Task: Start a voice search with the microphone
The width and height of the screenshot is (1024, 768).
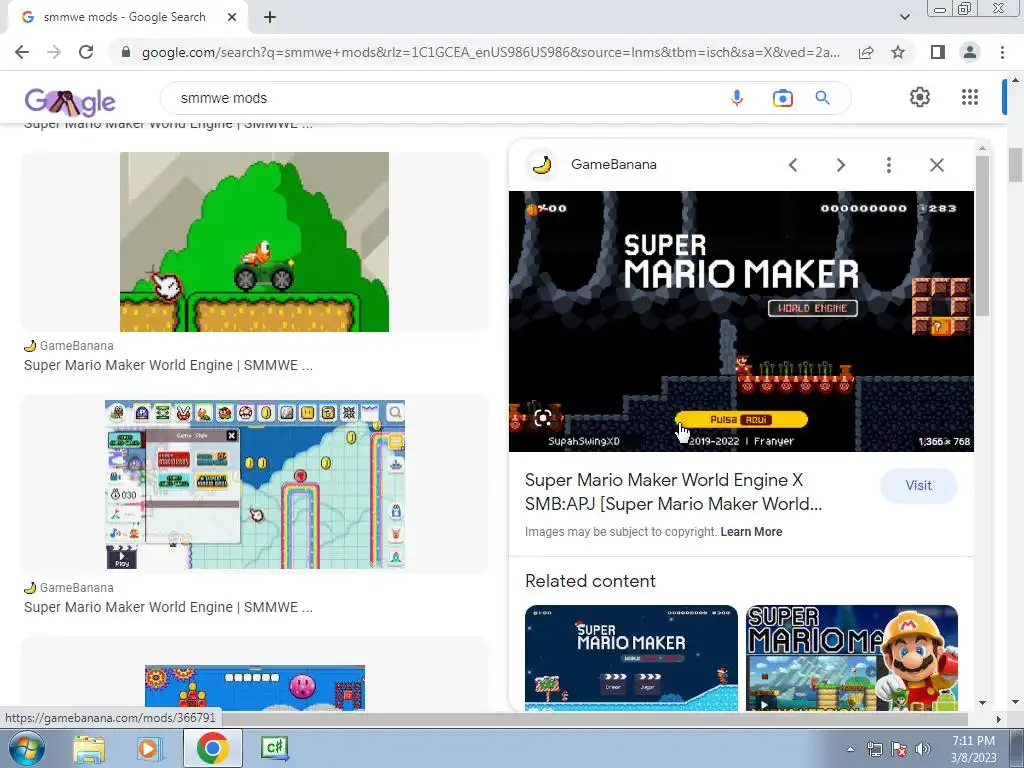Action: click(x=737, y=98)
